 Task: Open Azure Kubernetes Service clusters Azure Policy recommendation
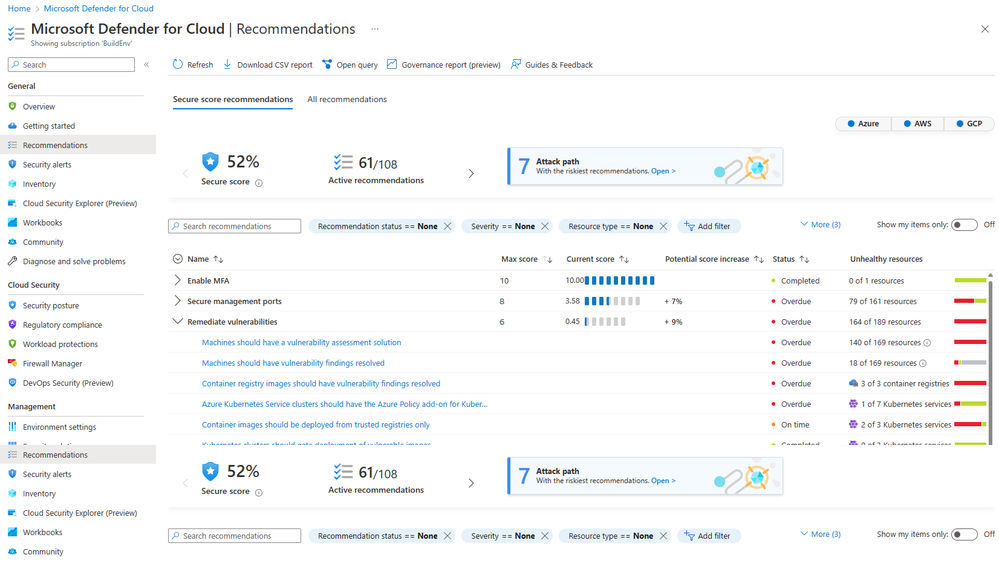345,404
